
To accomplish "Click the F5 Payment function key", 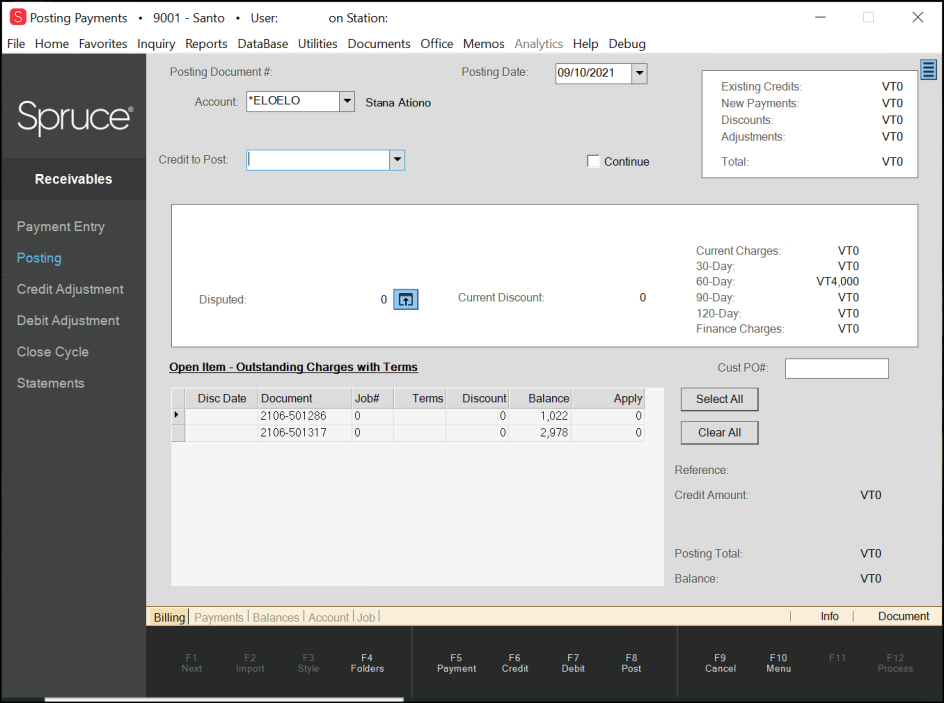I will (456, 663).
